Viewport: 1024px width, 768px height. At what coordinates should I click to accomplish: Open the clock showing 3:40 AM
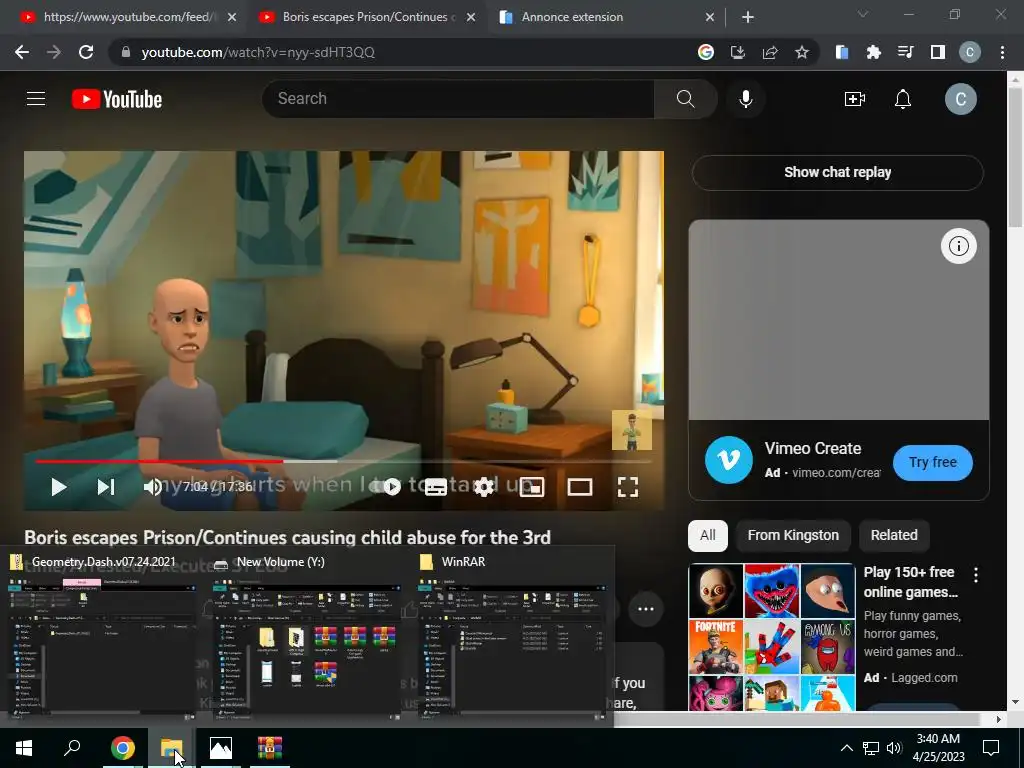click(x=938, y=748)
